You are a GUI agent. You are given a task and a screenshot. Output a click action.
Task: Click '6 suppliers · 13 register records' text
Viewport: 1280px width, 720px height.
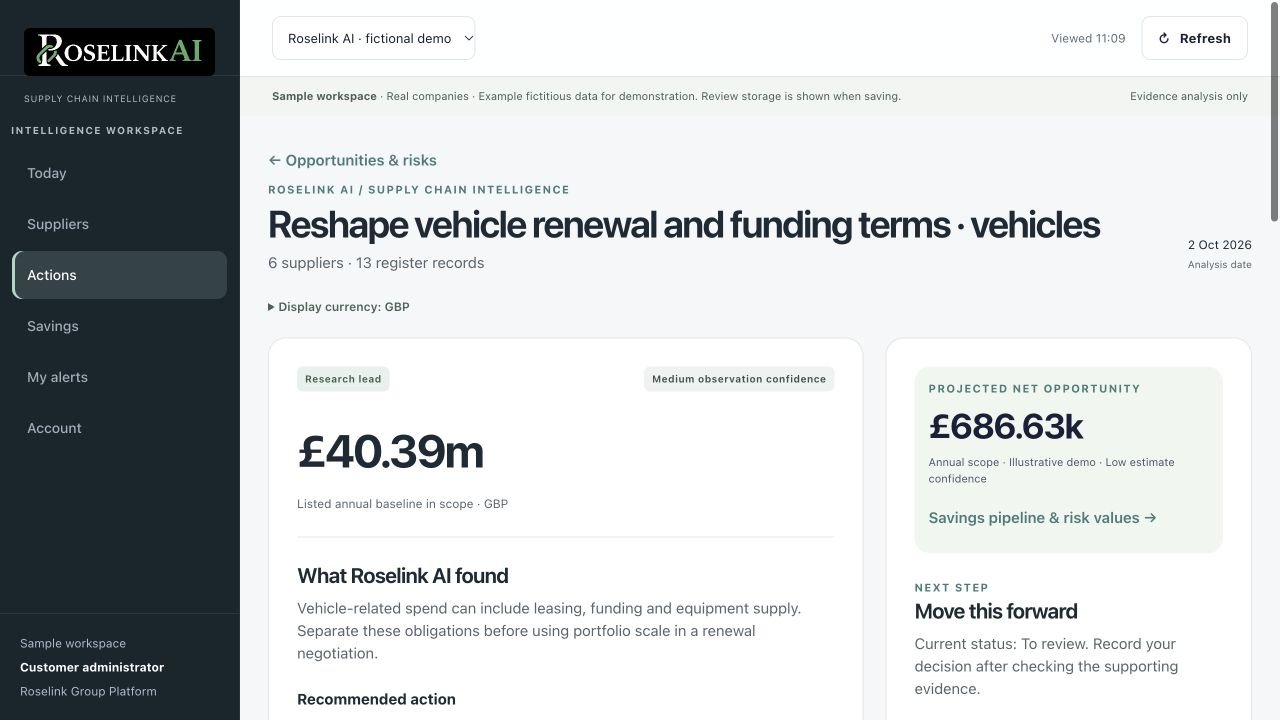click(x=376, y=263)
